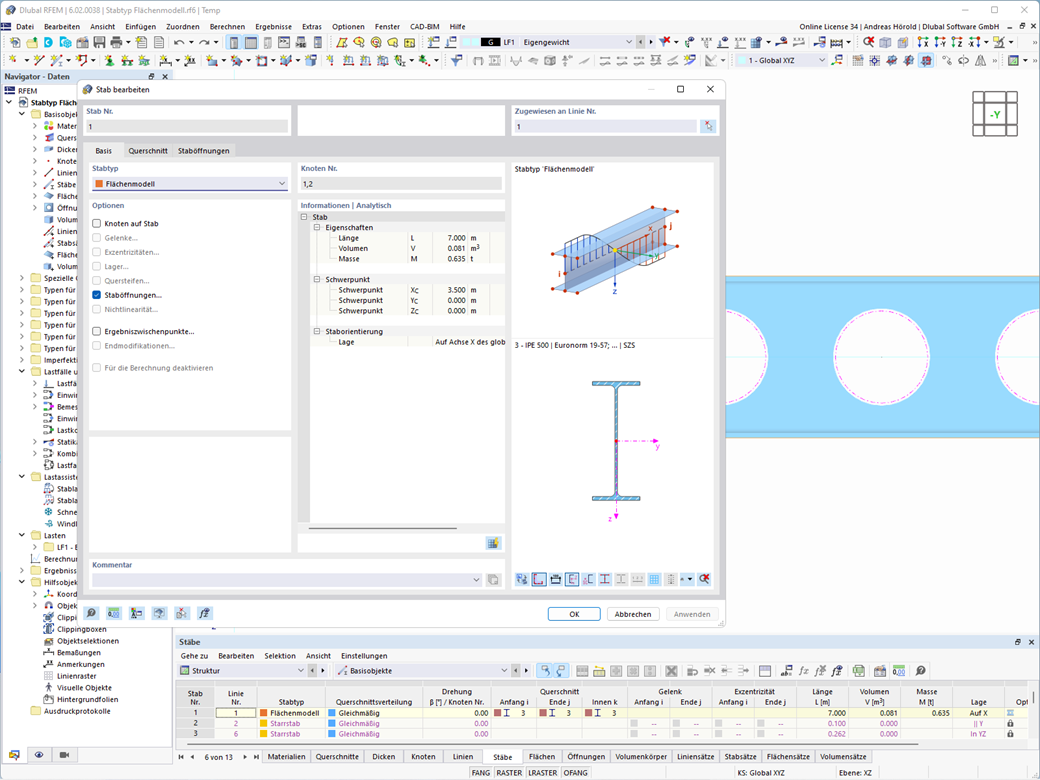Open search help icon at dialog bottom-left
Image resolution: width=1040 pixels, height=780 pixels.
(92, 614)
